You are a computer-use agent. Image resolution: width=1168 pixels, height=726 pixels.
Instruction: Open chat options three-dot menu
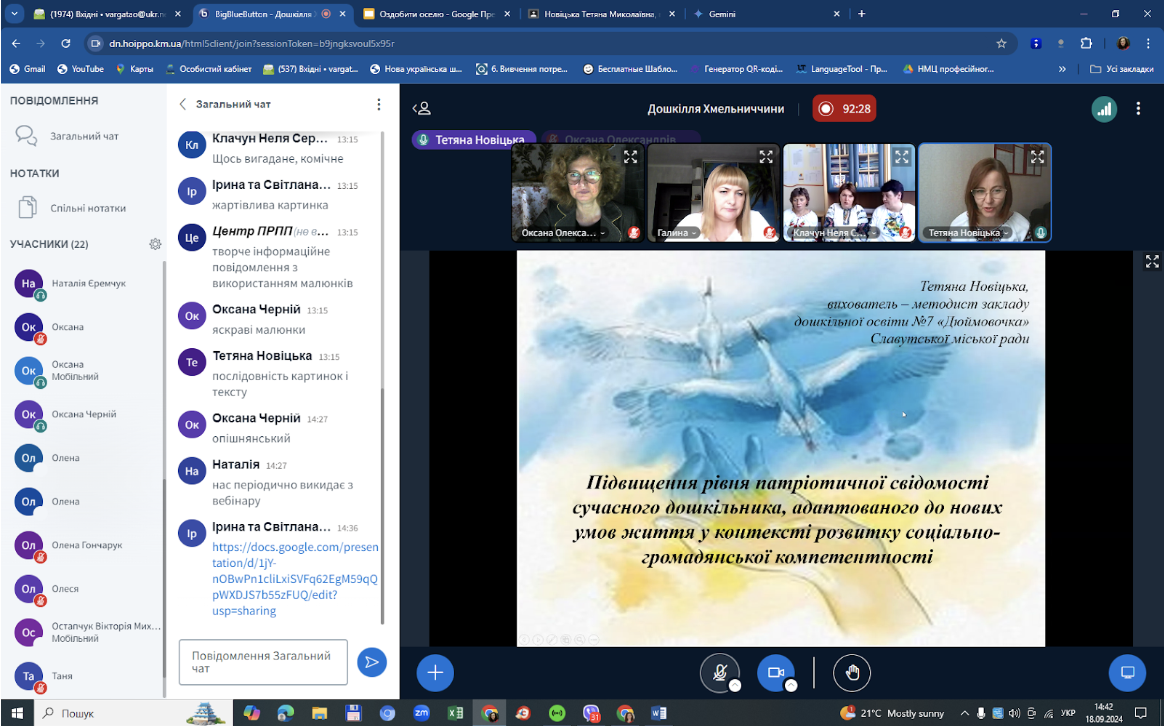378,104
